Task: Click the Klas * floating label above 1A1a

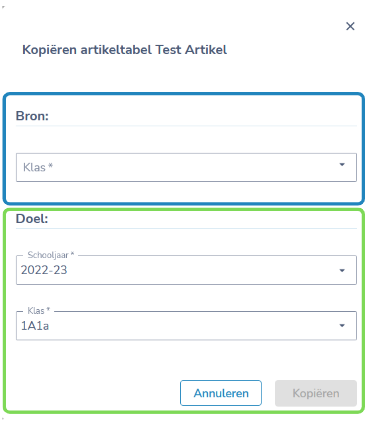Action: click(39, 311)
